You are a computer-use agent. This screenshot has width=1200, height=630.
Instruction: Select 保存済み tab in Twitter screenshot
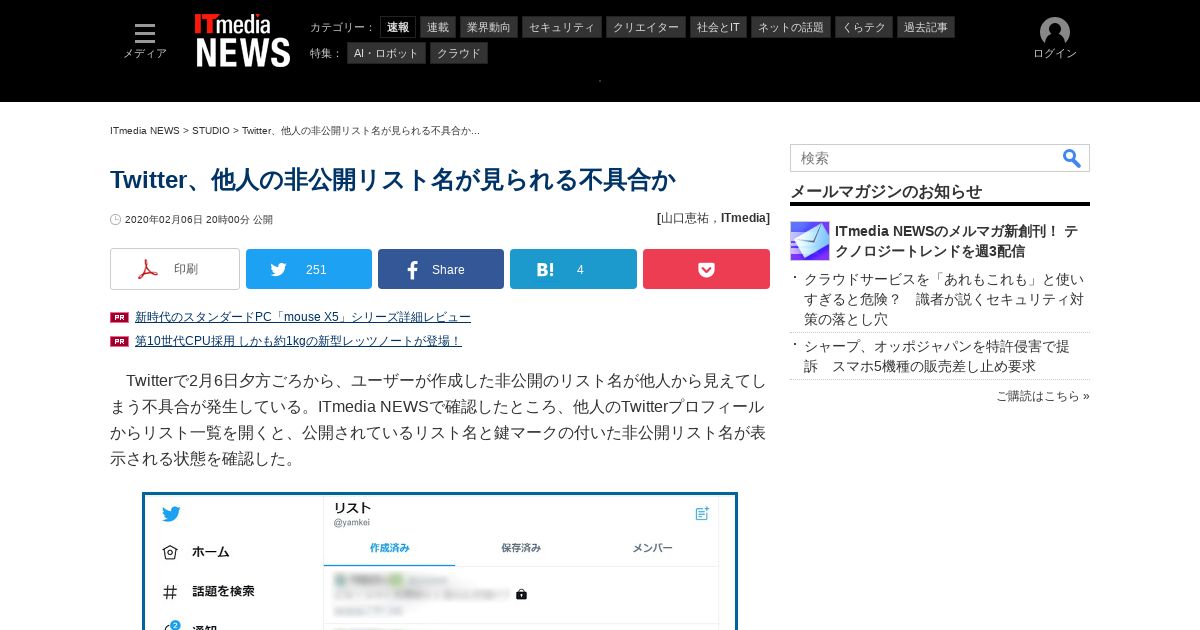(521, 548)
